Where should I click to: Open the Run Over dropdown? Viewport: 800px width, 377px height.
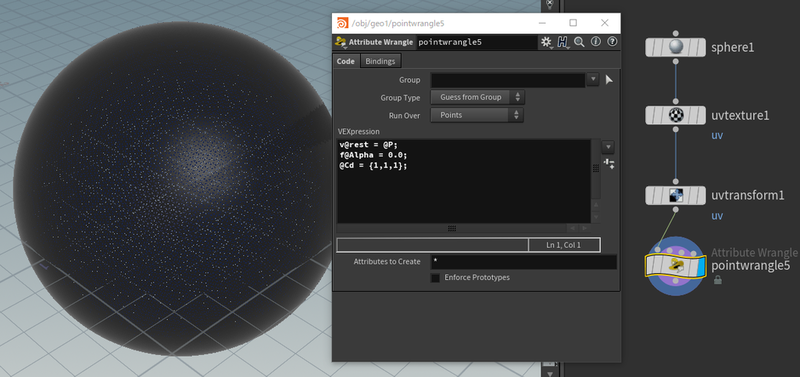477,115
